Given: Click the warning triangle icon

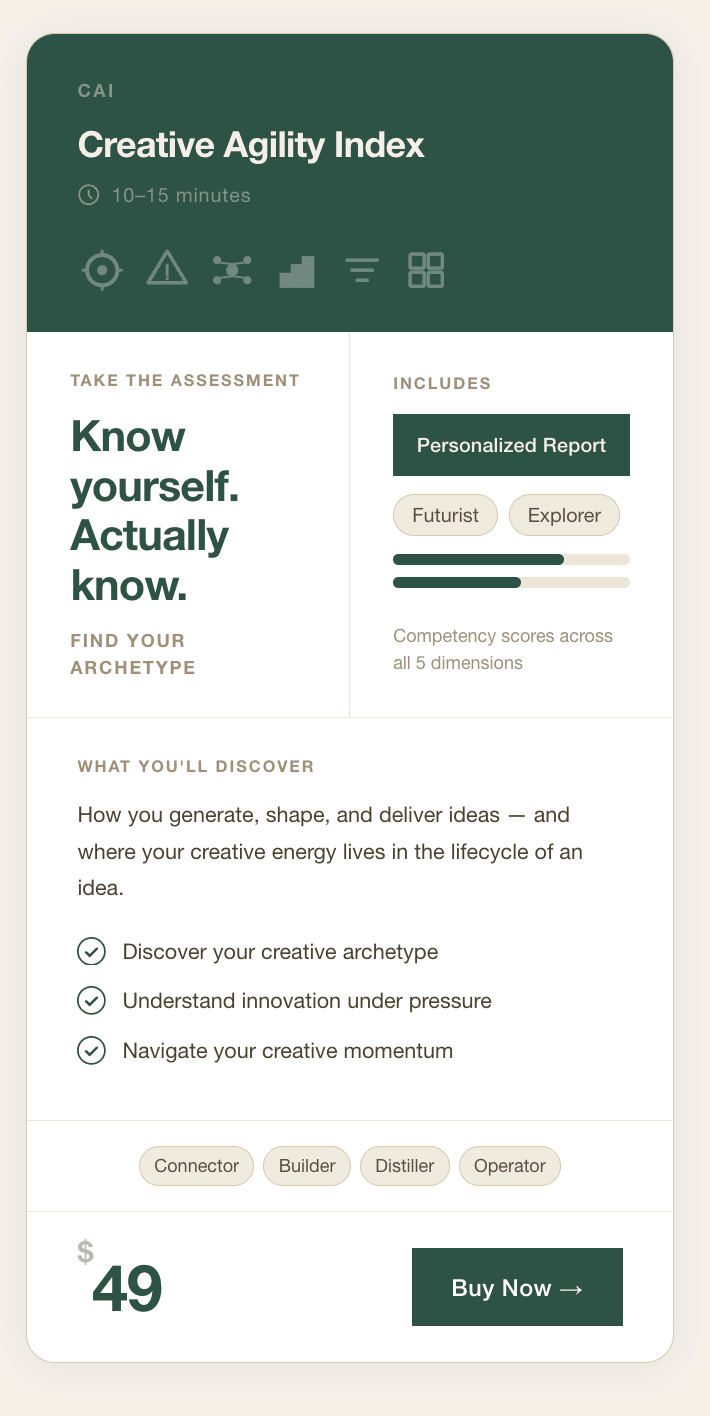Looking at the screenshot, I should point(167,270).
